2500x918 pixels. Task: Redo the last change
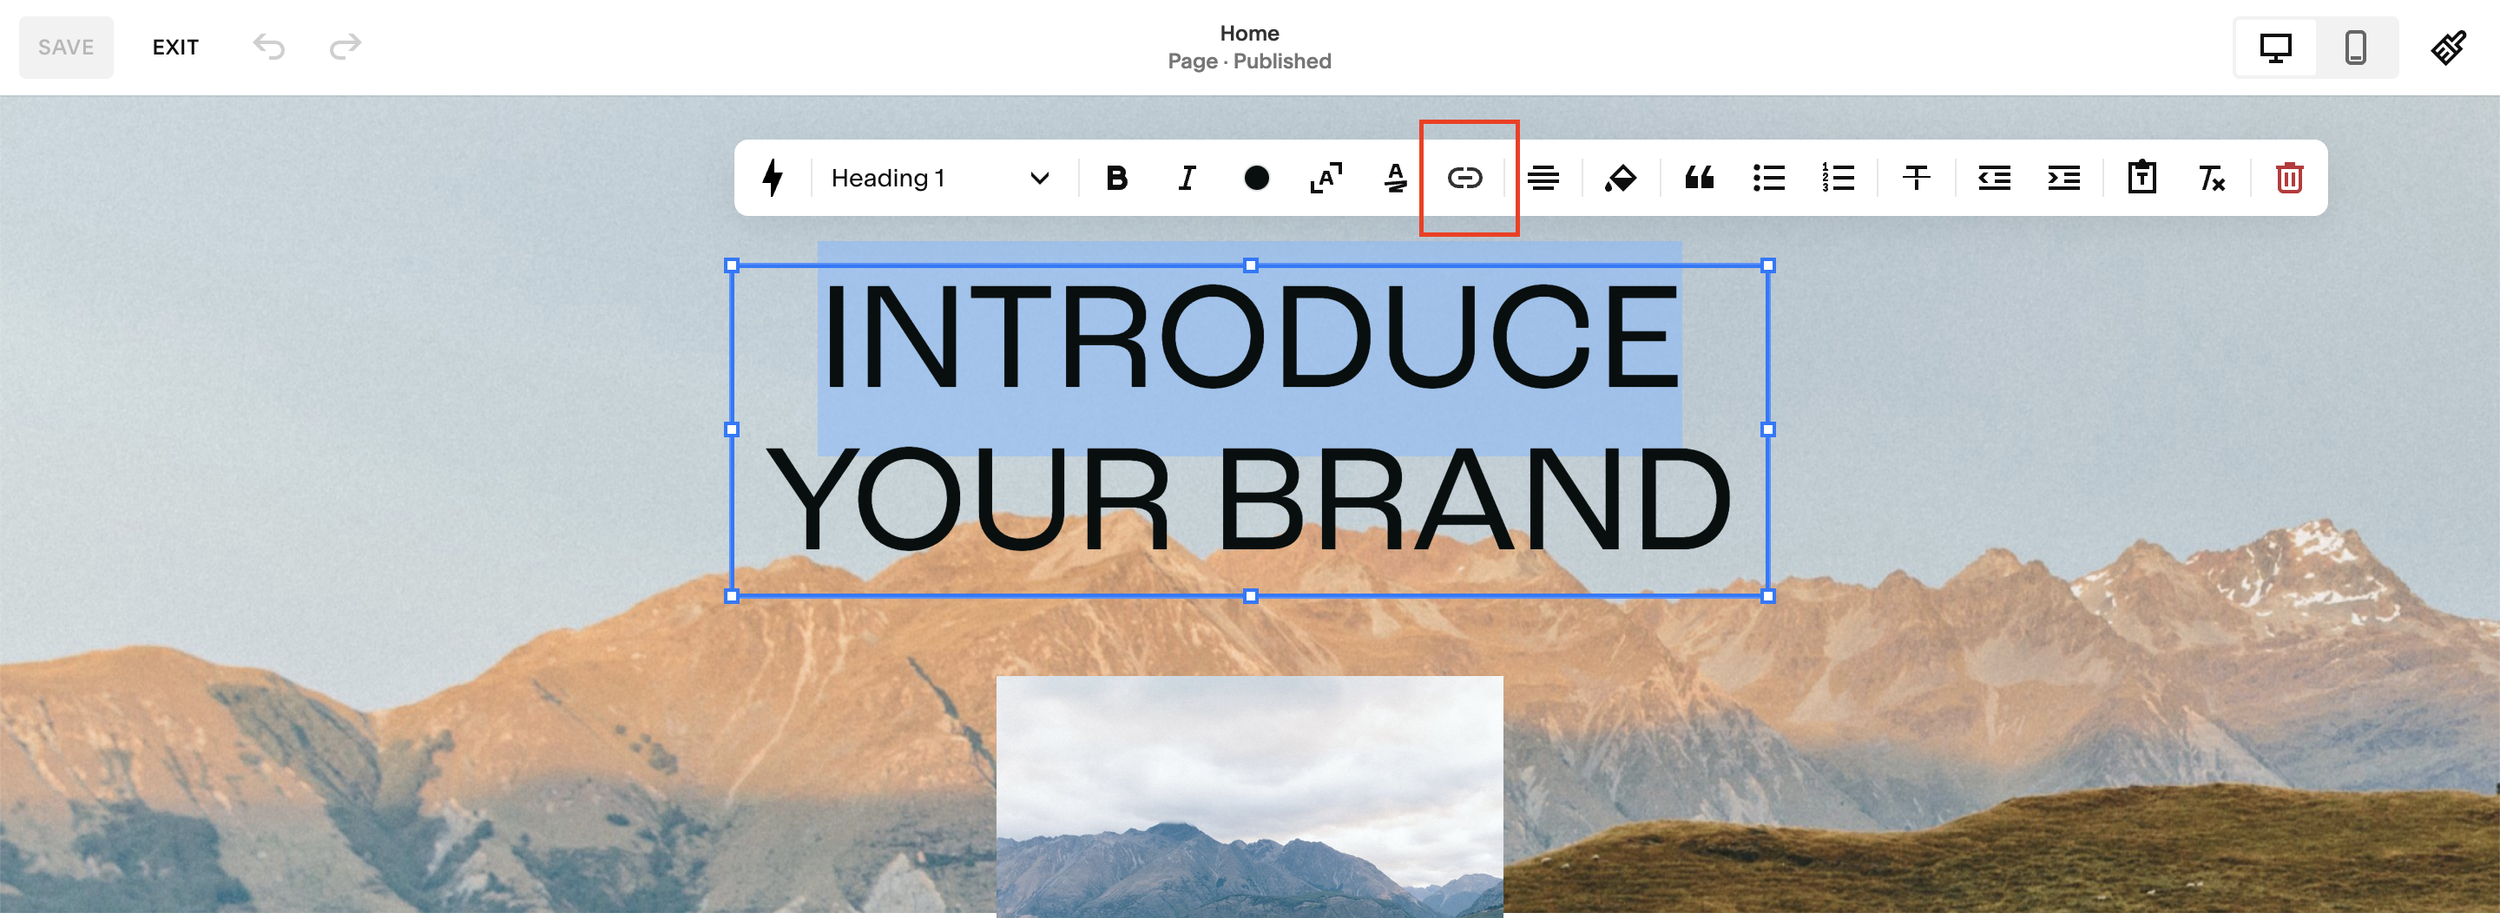(345, 46)
